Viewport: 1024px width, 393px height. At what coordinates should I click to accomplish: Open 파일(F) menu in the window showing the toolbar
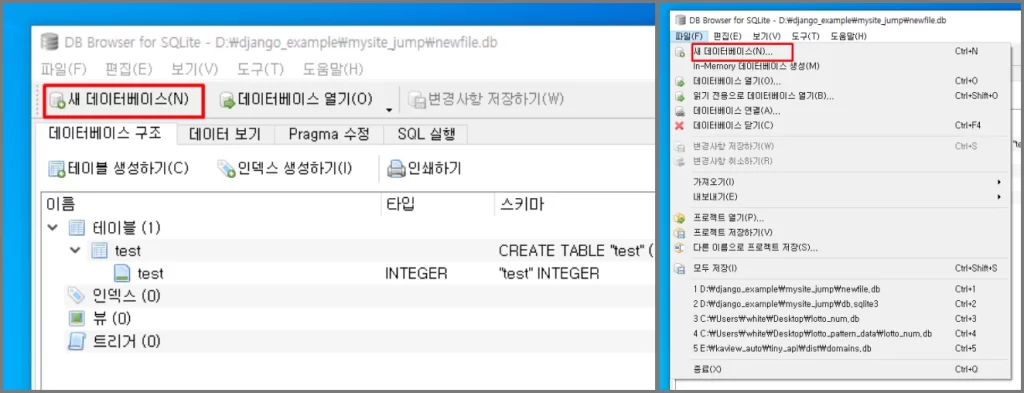63,69
